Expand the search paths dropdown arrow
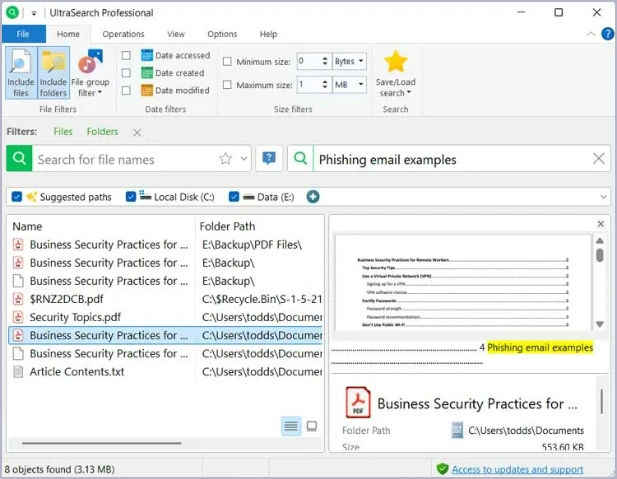 (x=603, y=197)
